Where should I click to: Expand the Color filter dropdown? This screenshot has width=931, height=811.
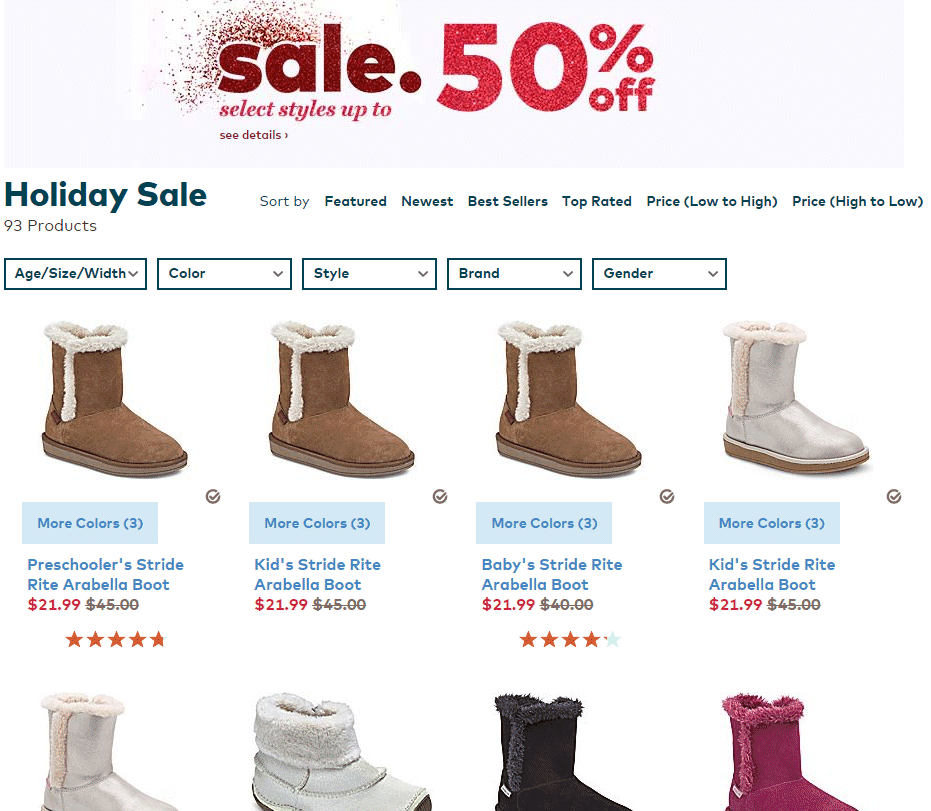[224, 274]
